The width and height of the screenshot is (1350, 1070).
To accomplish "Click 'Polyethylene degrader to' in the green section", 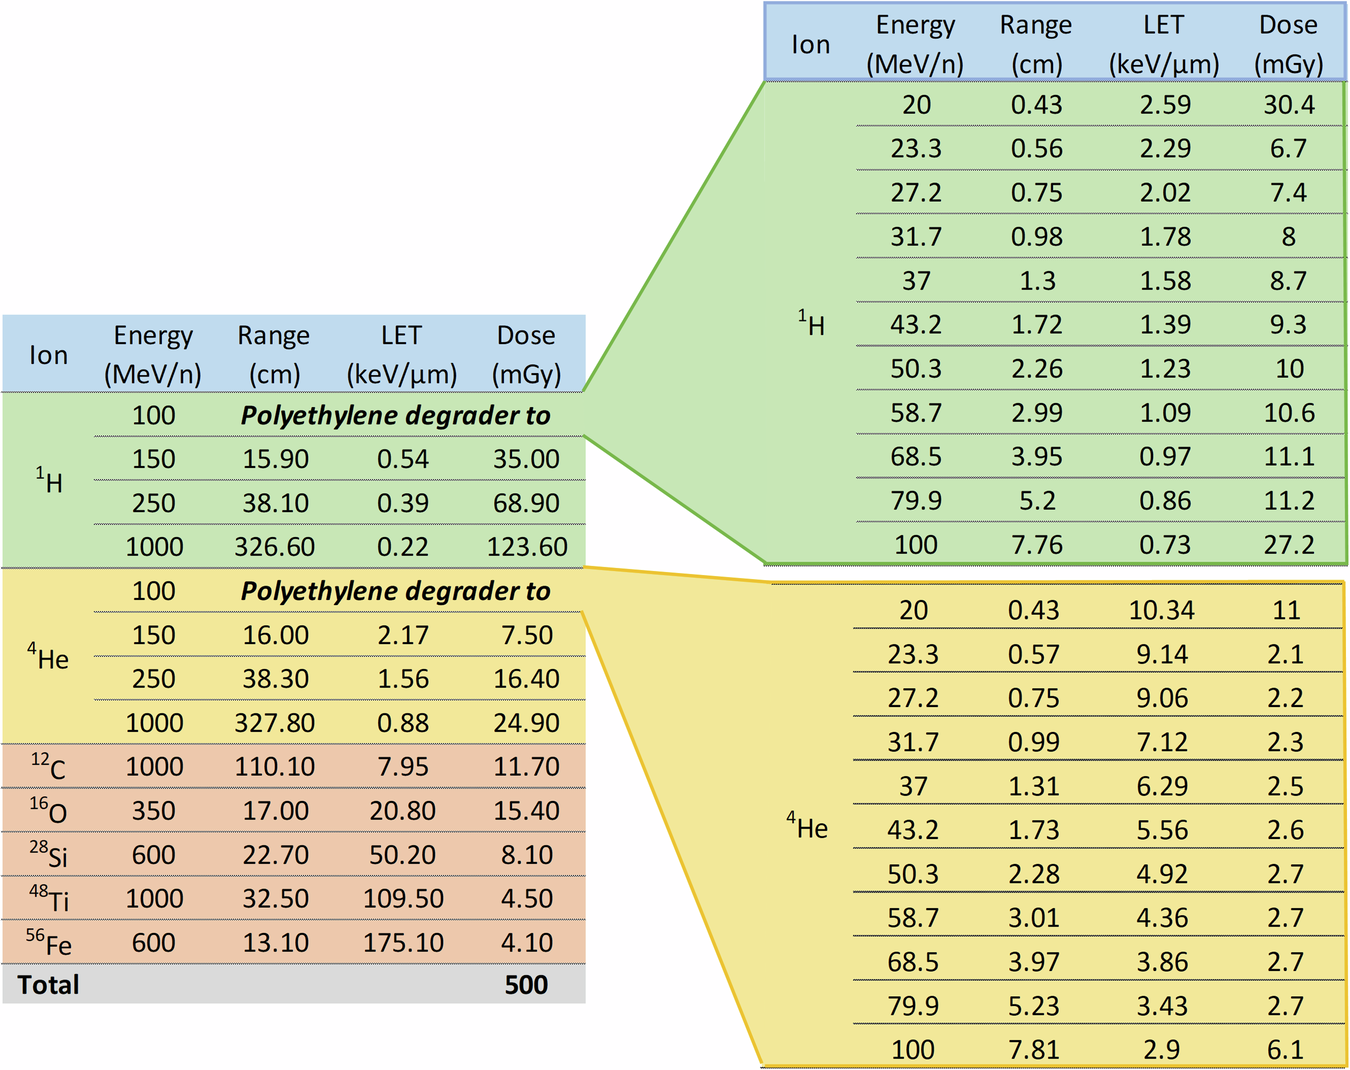I will [x=396, y=416].
